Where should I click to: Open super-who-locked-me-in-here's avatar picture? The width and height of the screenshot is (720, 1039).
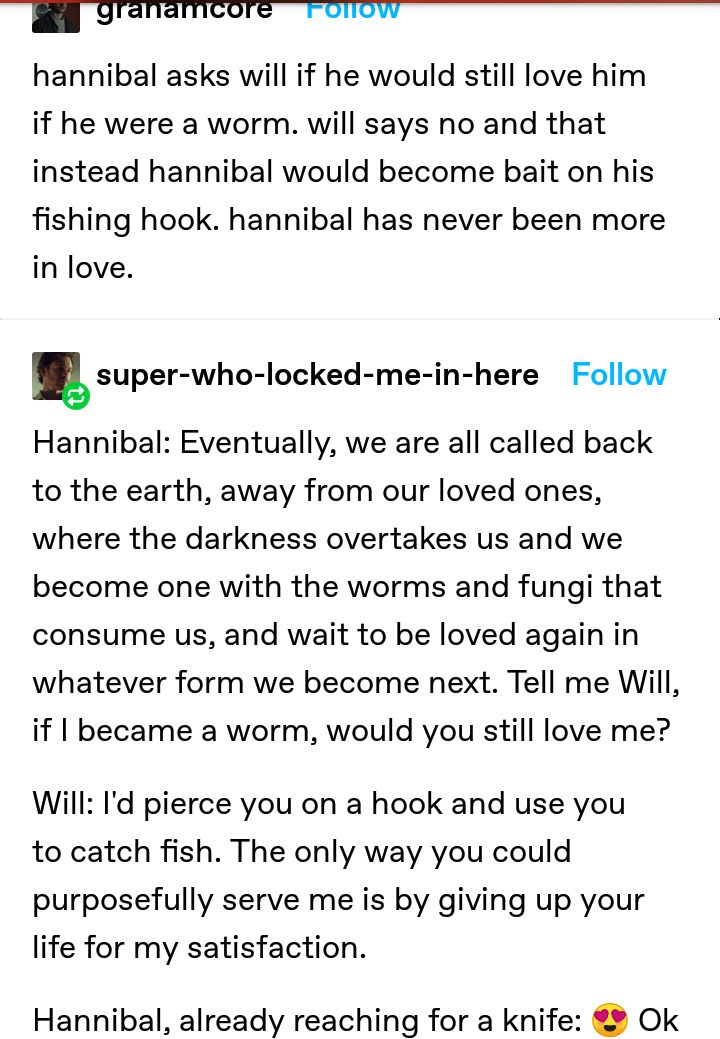pos(56,376)
